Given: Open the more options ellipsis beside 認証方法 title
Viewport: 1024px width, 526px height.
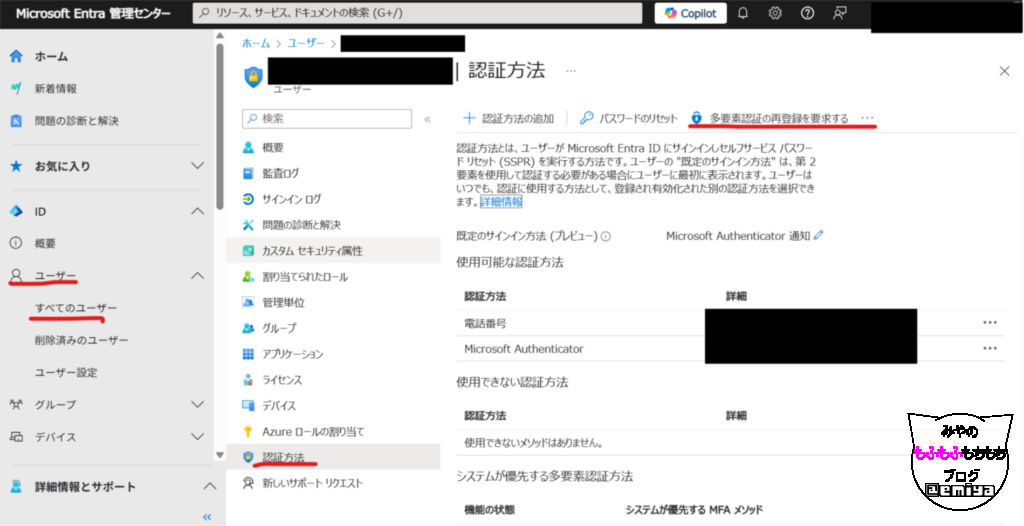Looking at the screenshot, I should click(571, 71).
